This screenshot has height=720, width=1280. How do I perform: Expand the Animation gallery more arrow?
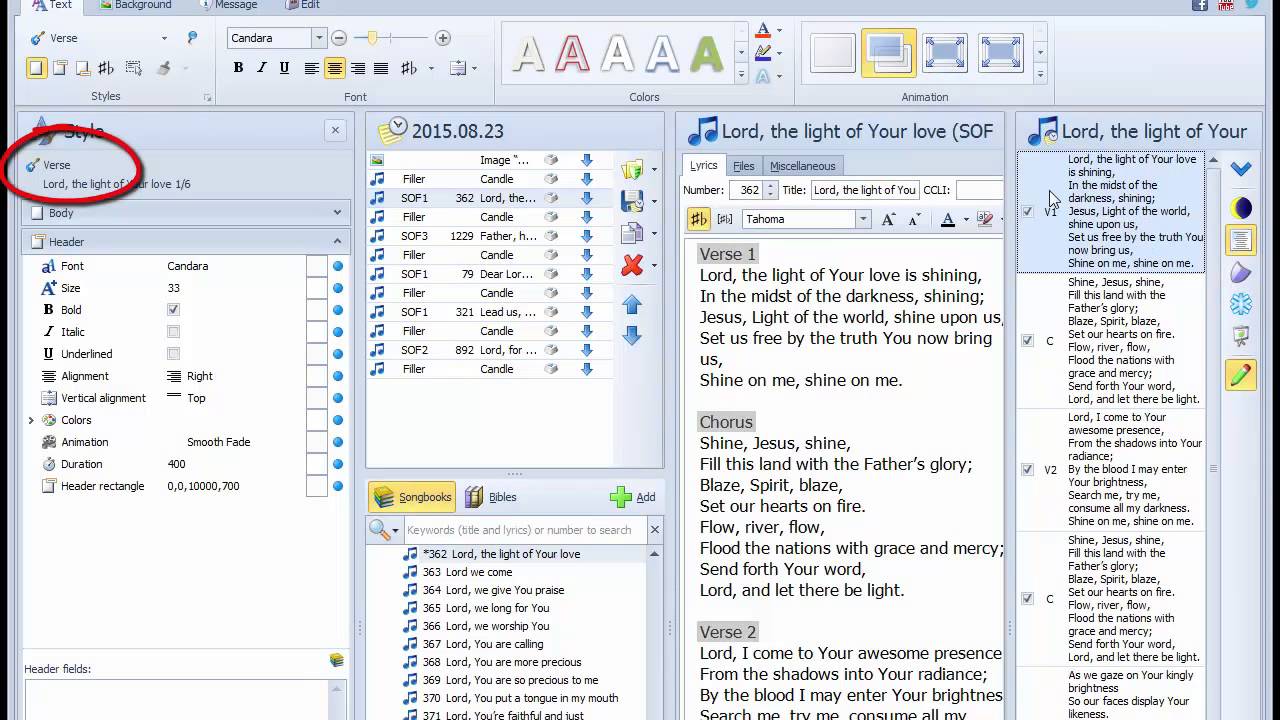coord(1040,75)
